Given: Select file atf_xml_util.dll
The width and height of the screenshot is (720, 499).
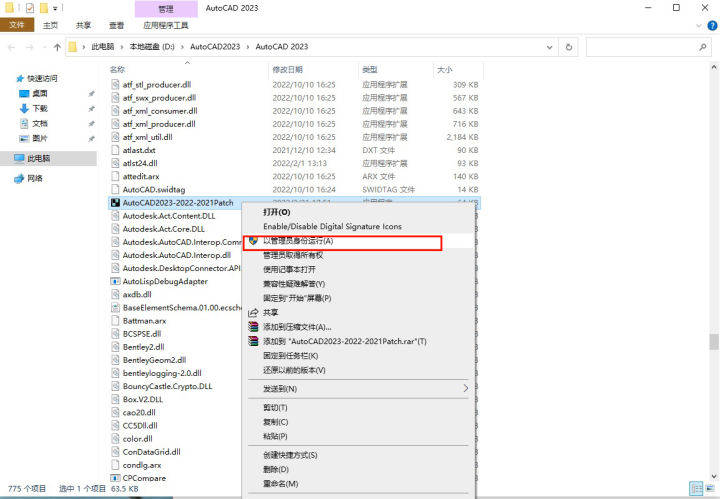Looking at the screenshot, I should point(147,137).
